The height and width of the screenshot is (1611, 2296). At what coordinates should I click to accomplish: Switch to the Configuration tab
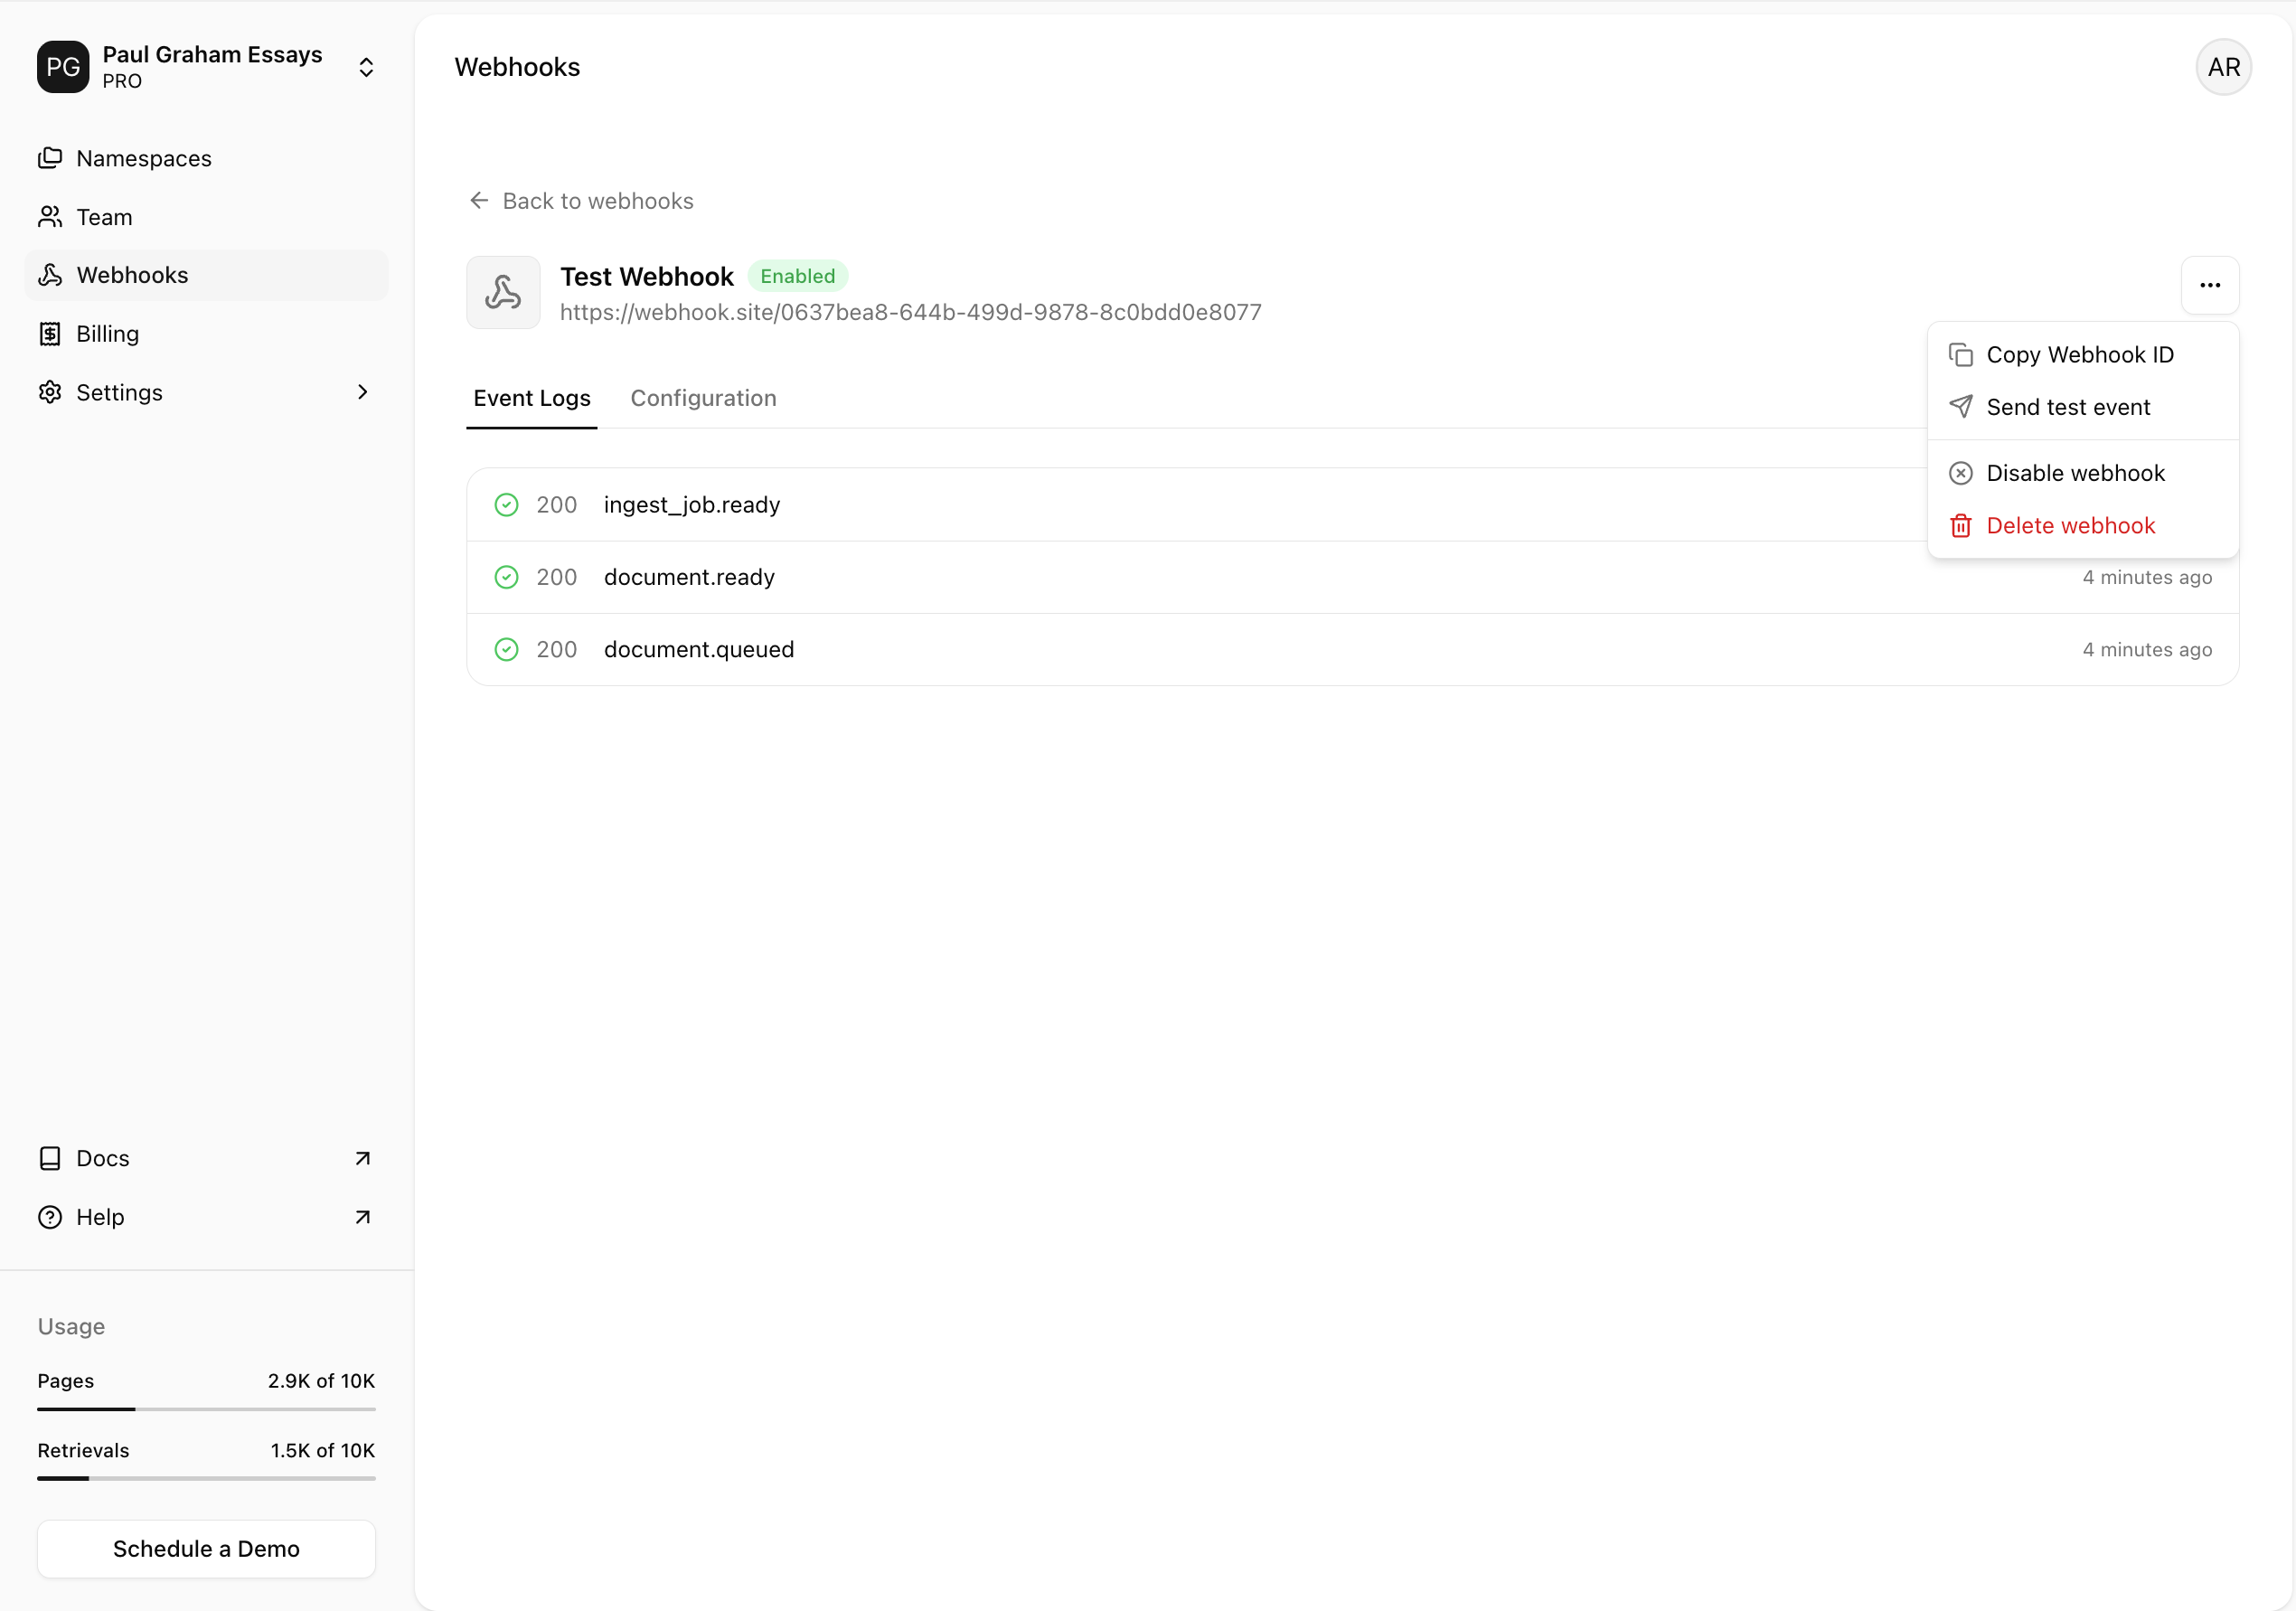pos(703,398)
